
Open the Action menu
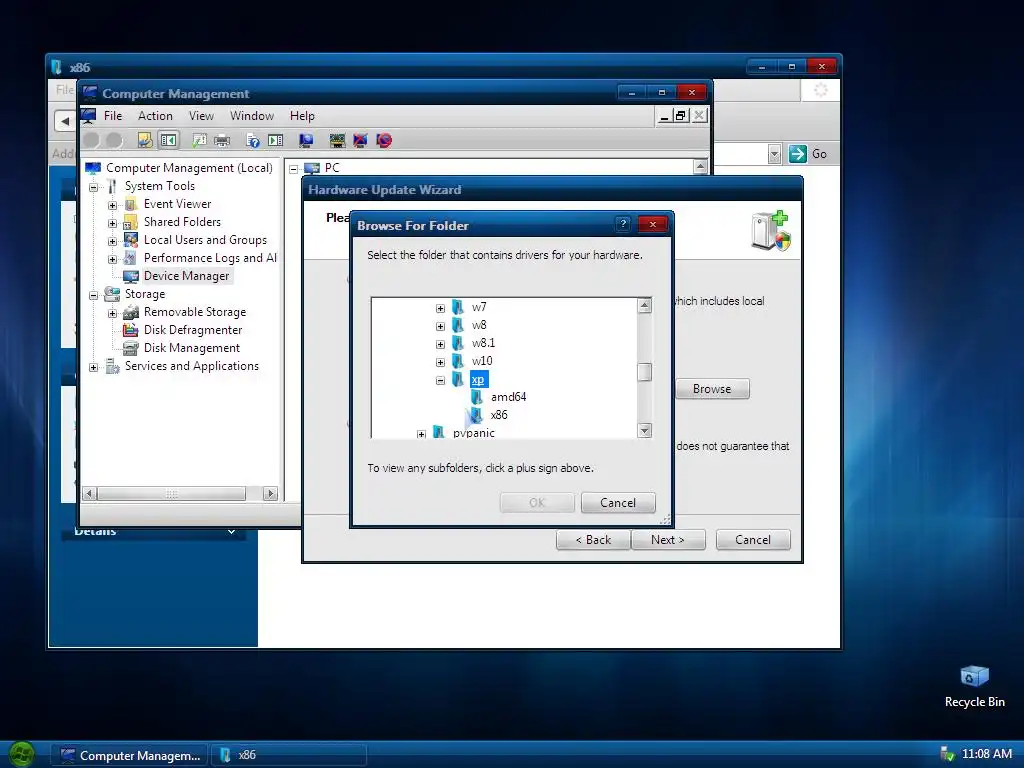155,116
